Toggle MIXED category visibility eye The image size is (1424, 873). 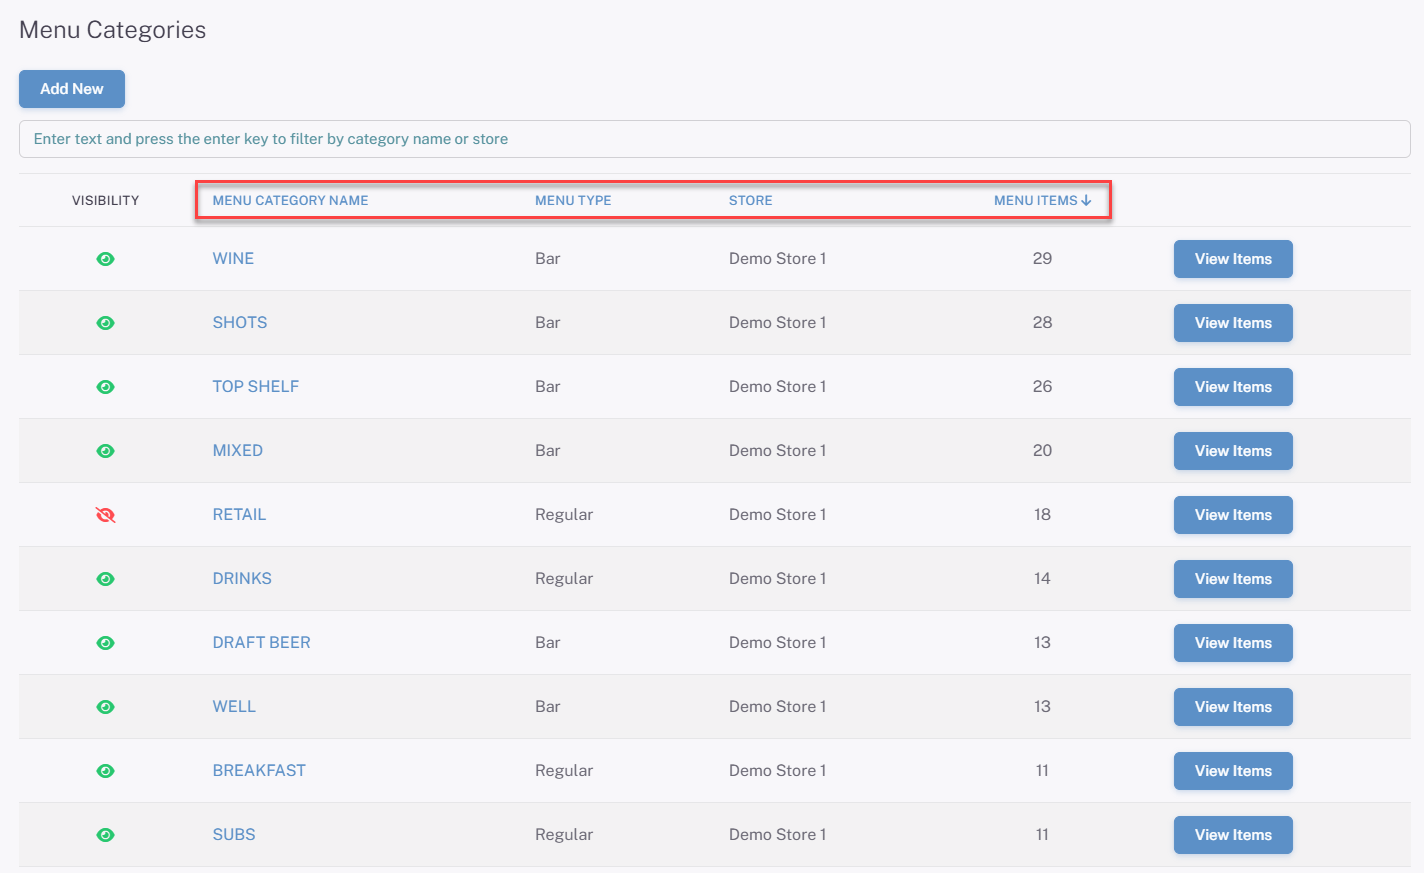tap(105, 451)
